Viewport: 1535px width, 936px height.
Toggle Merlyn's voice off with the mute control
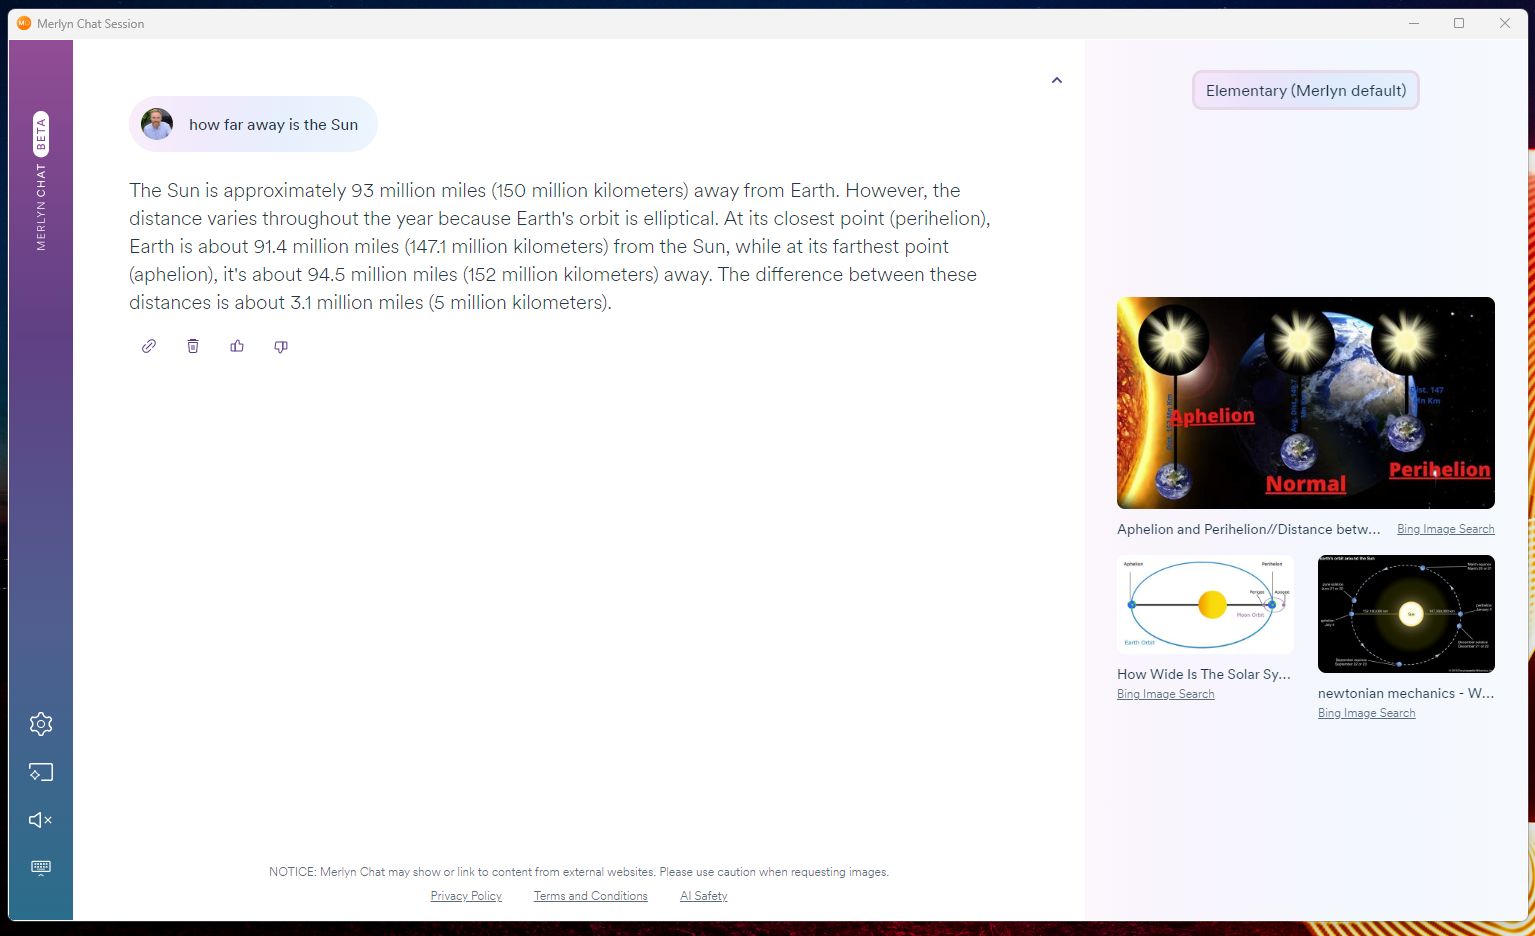point(40,819)
